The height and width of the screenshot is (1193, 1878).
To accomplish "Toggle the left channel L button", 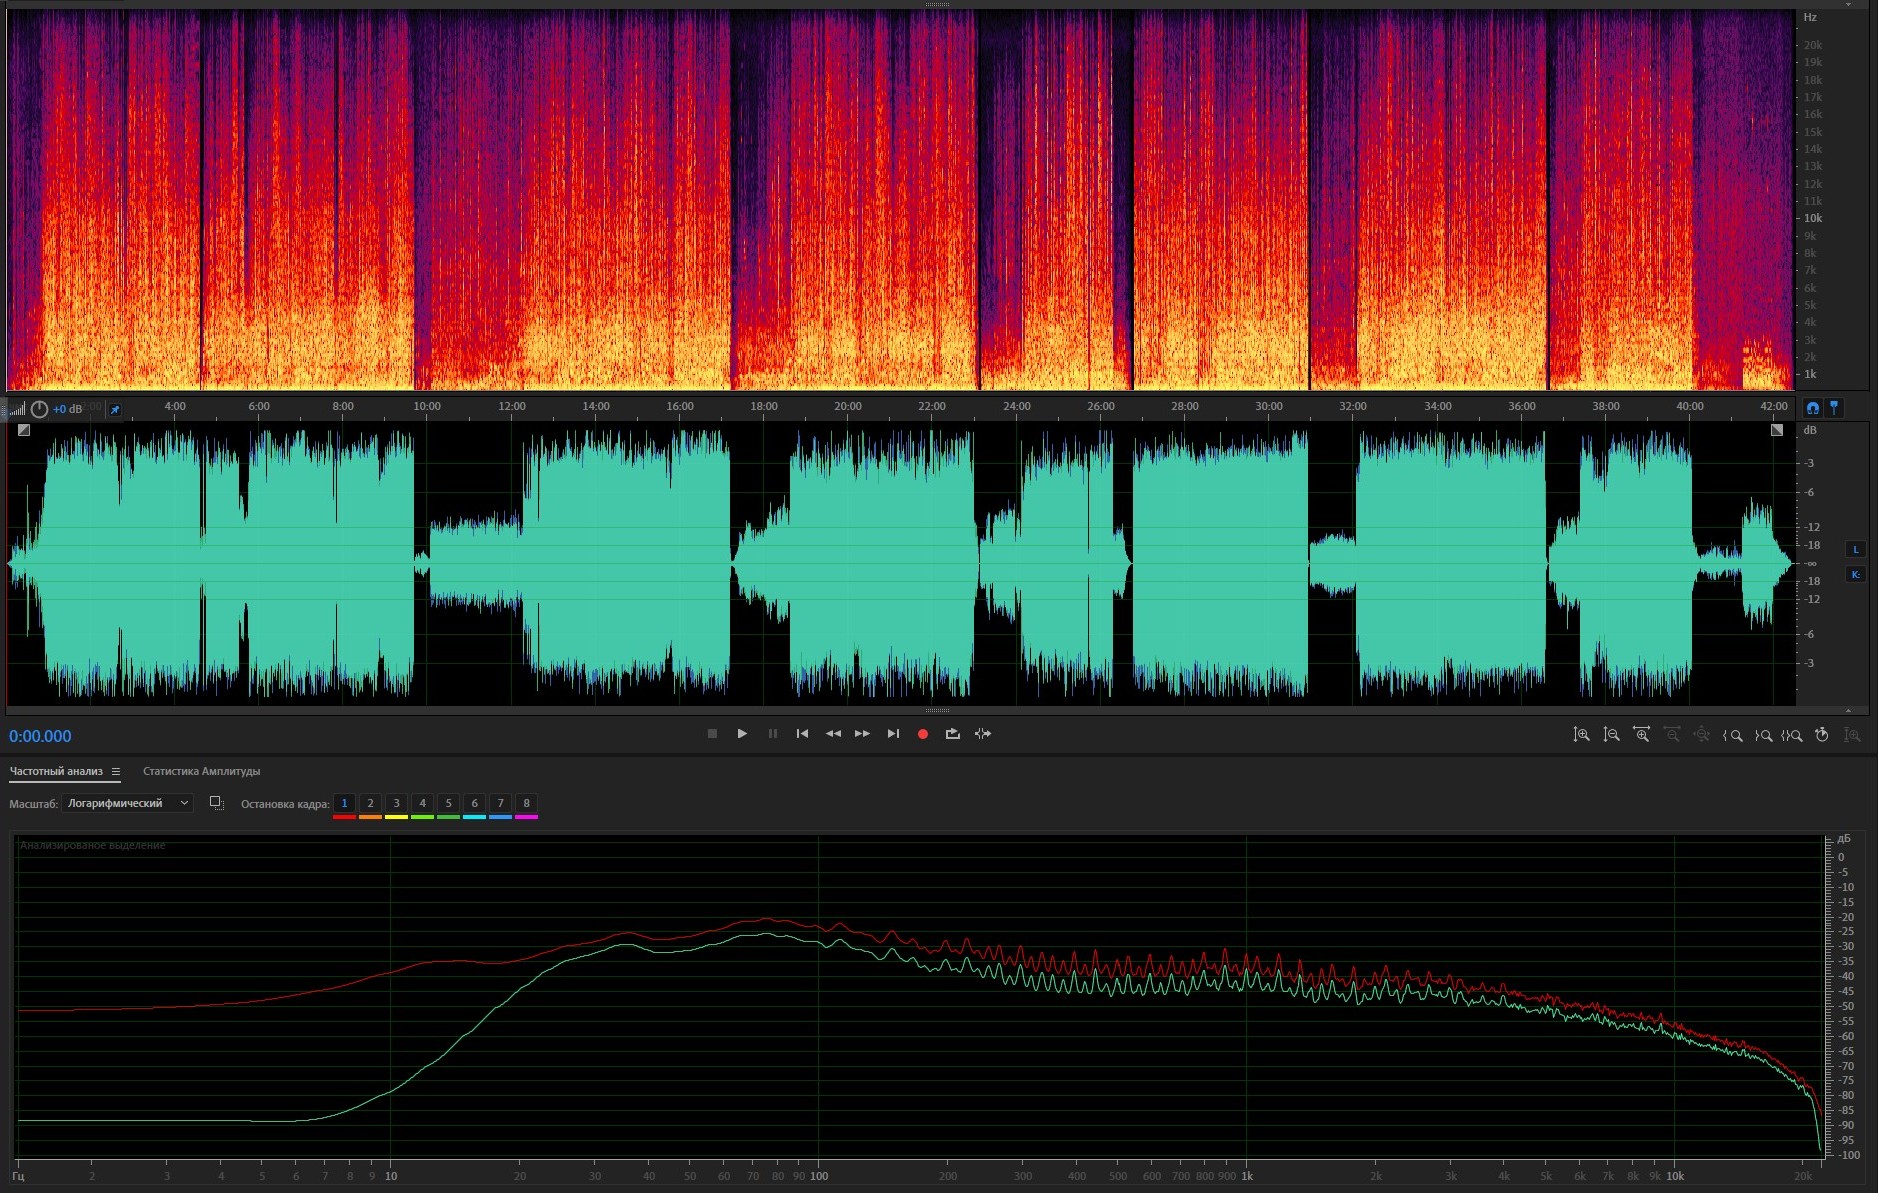I will pos(1855,550).
